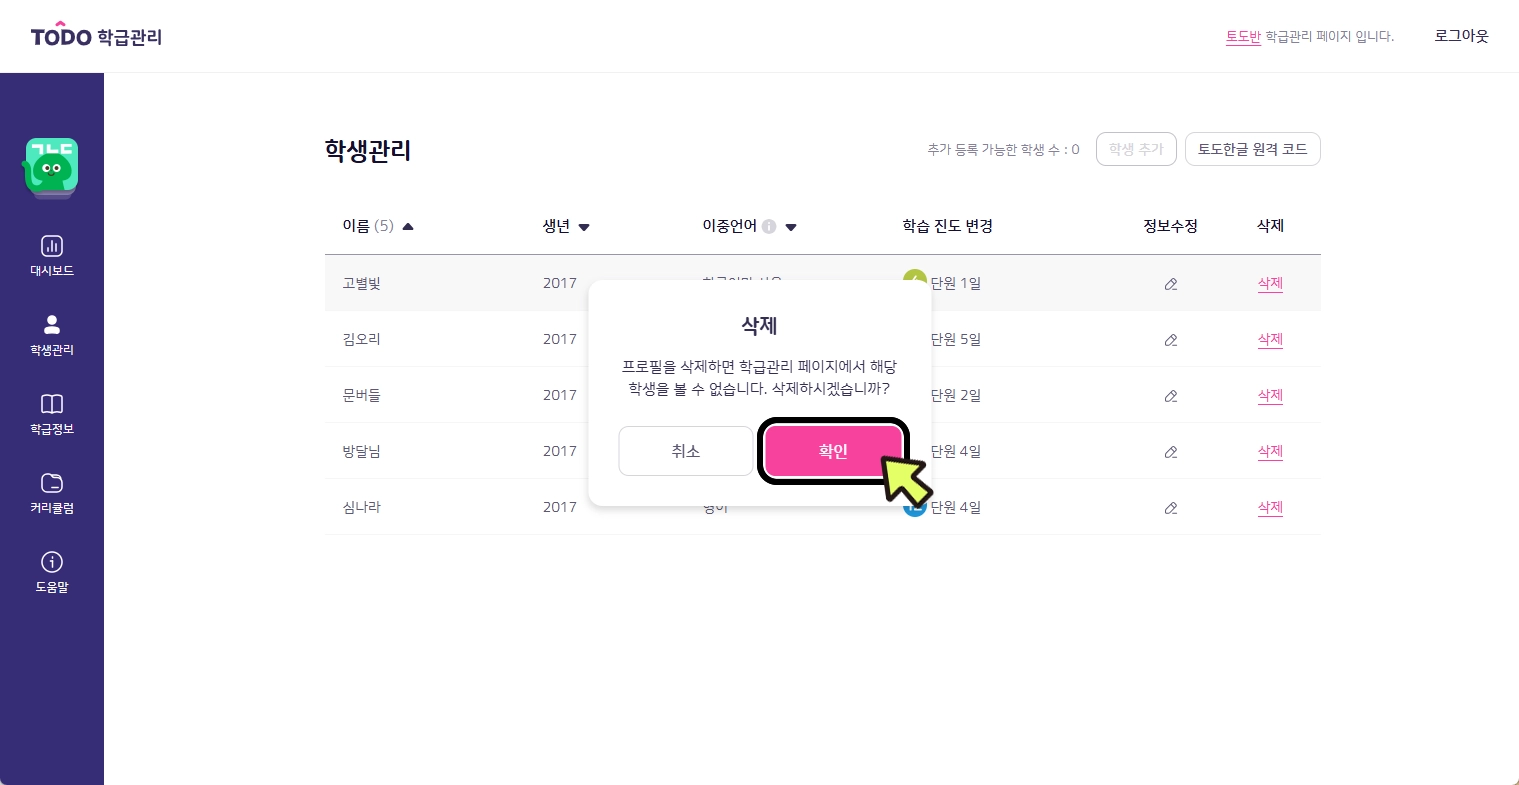Open the 커리큘럼 folder icon
1519x785 pixels.
[x=51, y=483]
